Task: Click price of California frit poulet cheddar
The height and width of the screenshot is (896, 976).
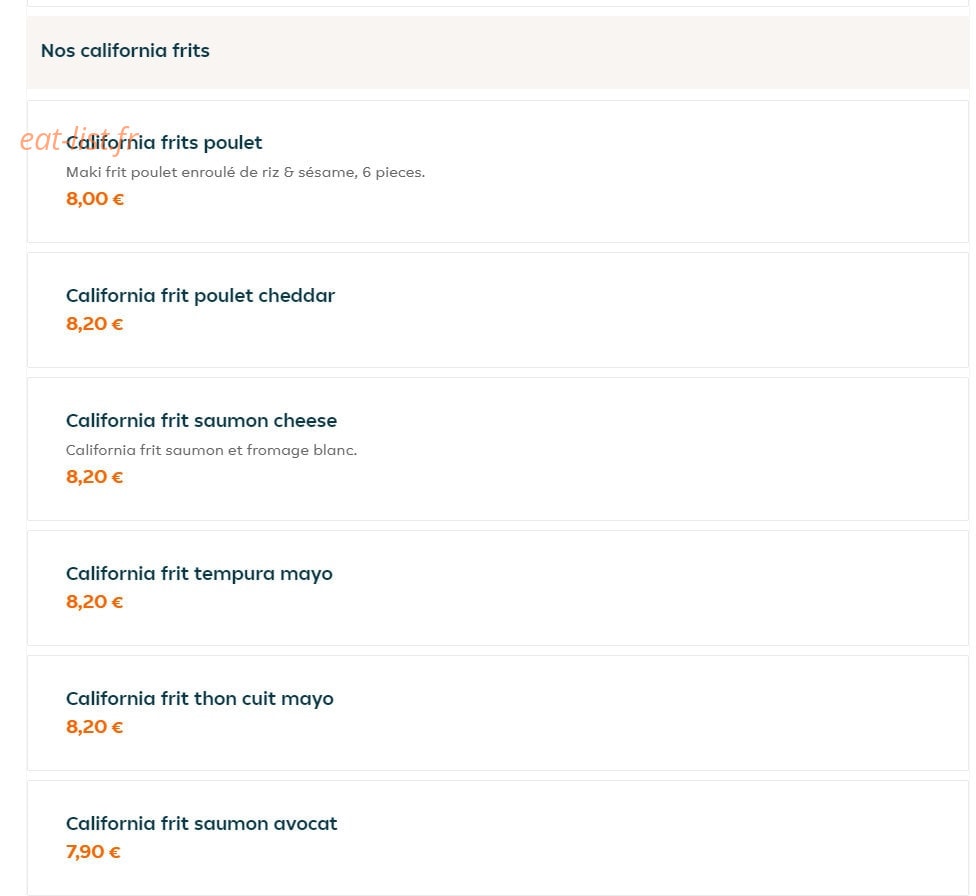Action: pyautogui.click(x=95, y=324)
